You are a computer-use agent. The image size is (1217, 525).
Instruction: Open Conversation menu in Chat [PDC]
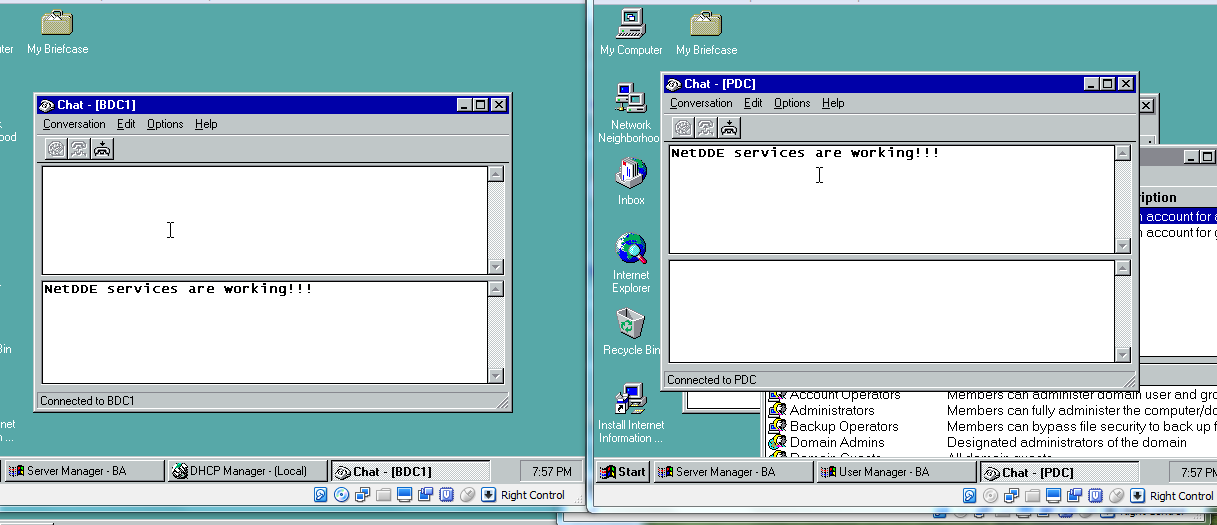pyautogui.click(x=701, y=103)
